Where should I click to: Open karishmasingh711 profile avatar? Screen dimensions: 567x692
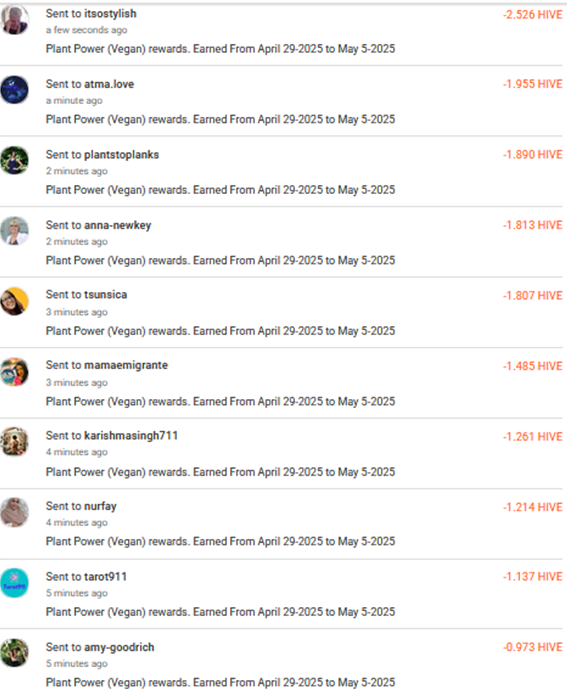click(15, 442)
